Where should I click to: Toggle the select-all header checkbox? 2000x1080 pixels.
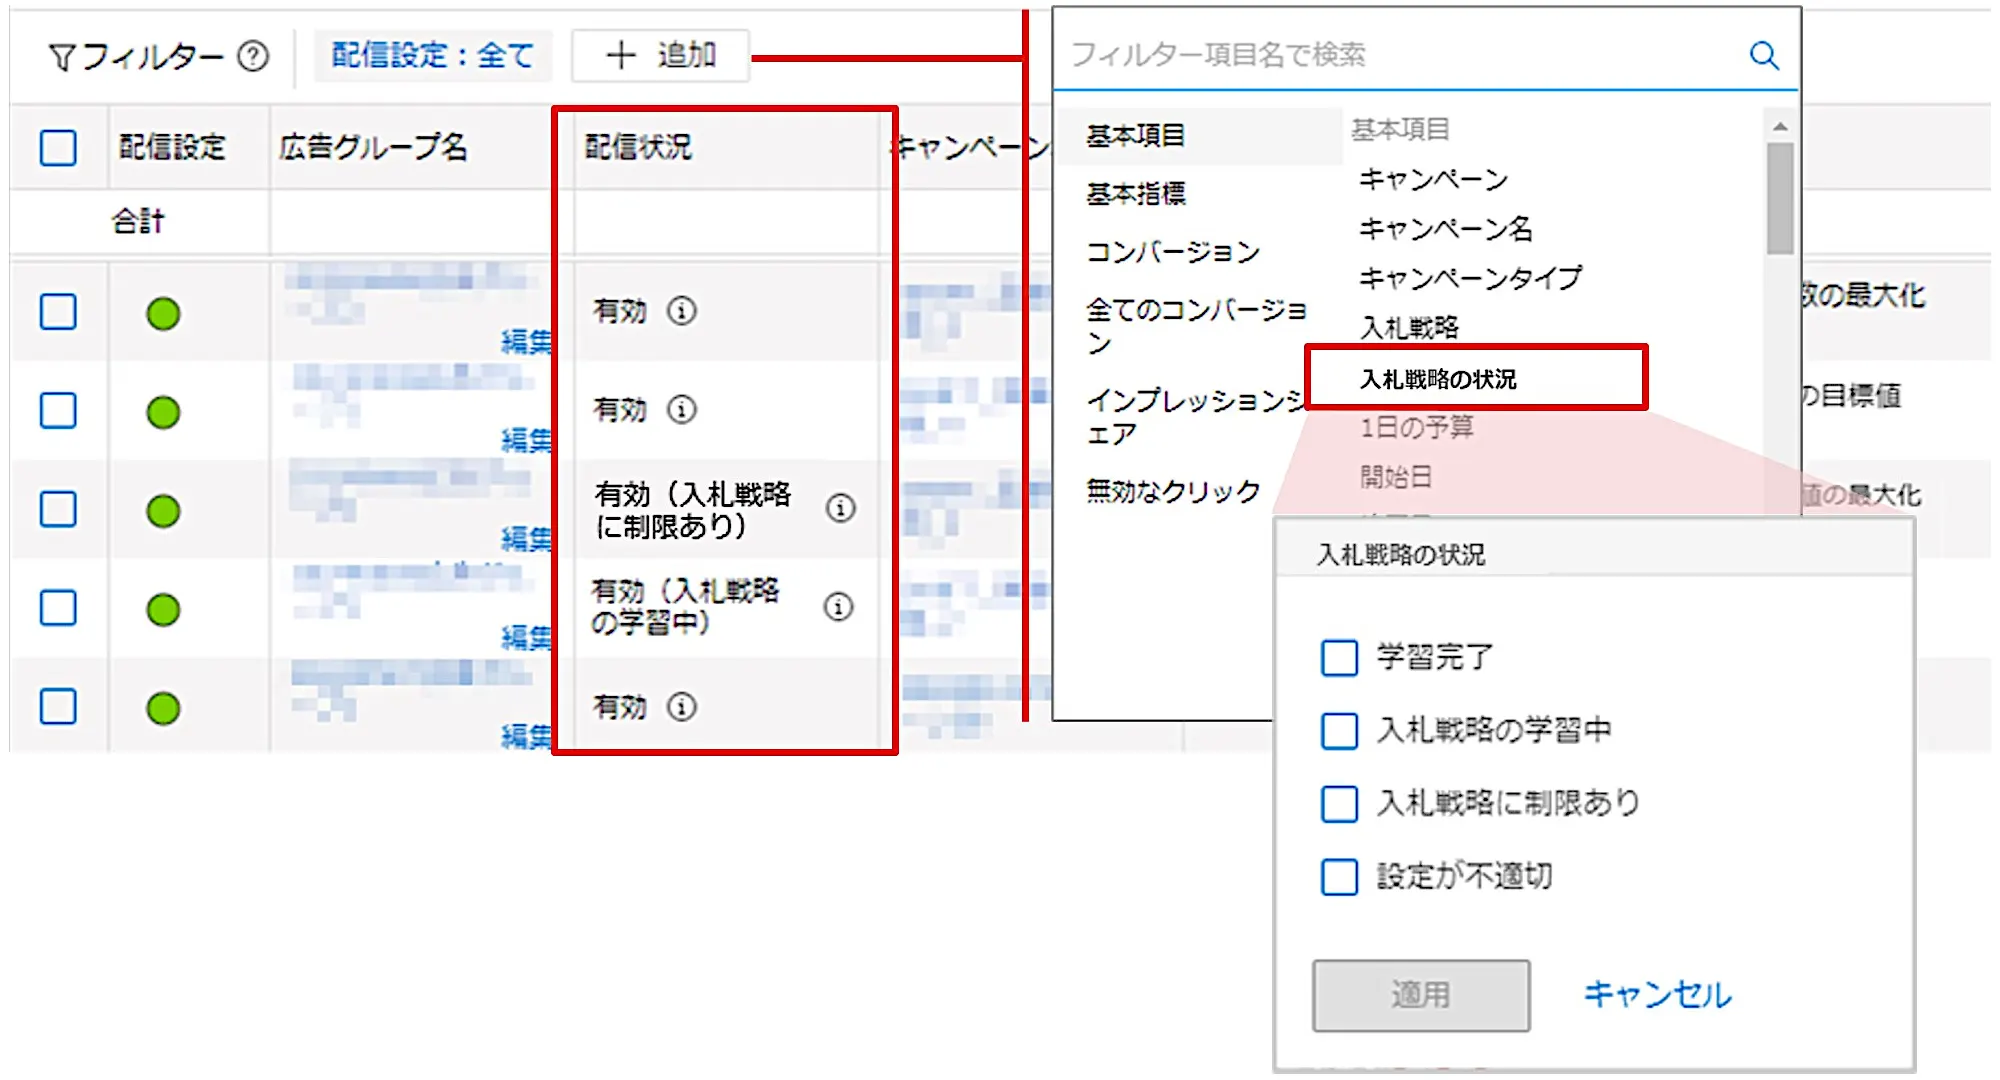58,148
